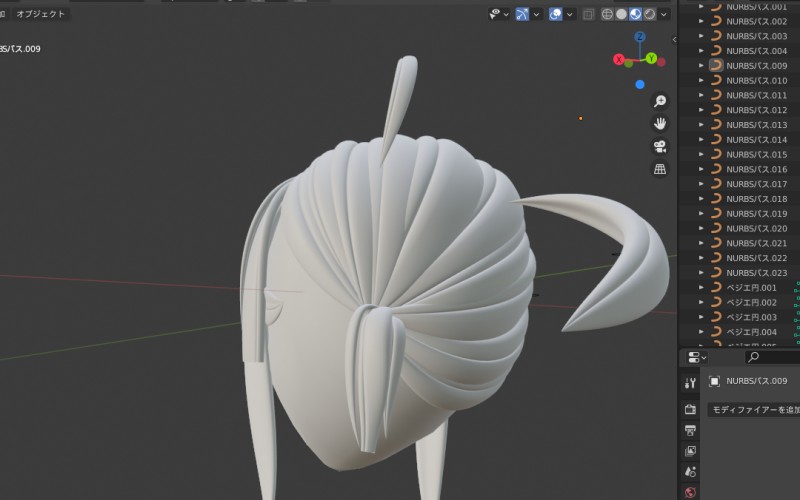Image resolution: width=800 pixels, height=500 pixels.
Task: Click the curve icon beside NURBSパス.015
Action: tap(716, 154)
